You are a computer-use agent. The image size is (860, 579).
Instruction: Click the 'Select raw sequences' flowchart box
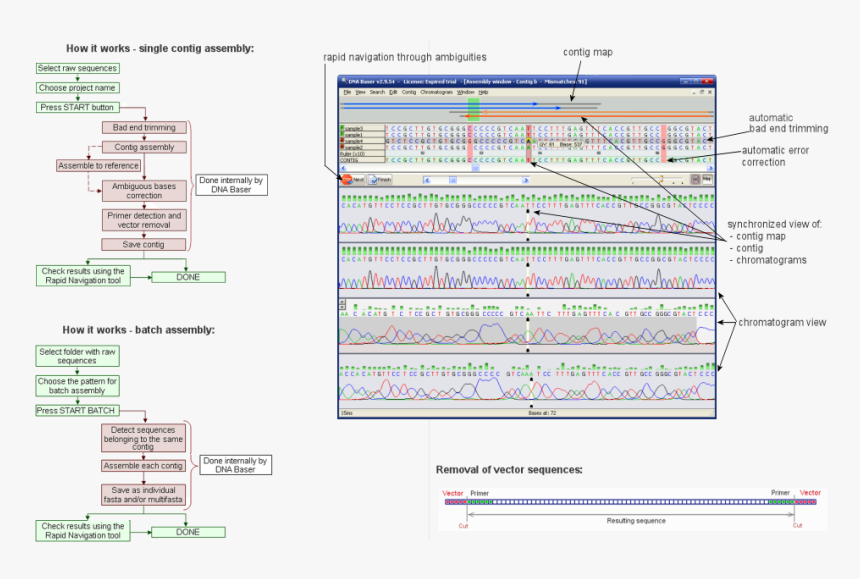tap(77, 69)
